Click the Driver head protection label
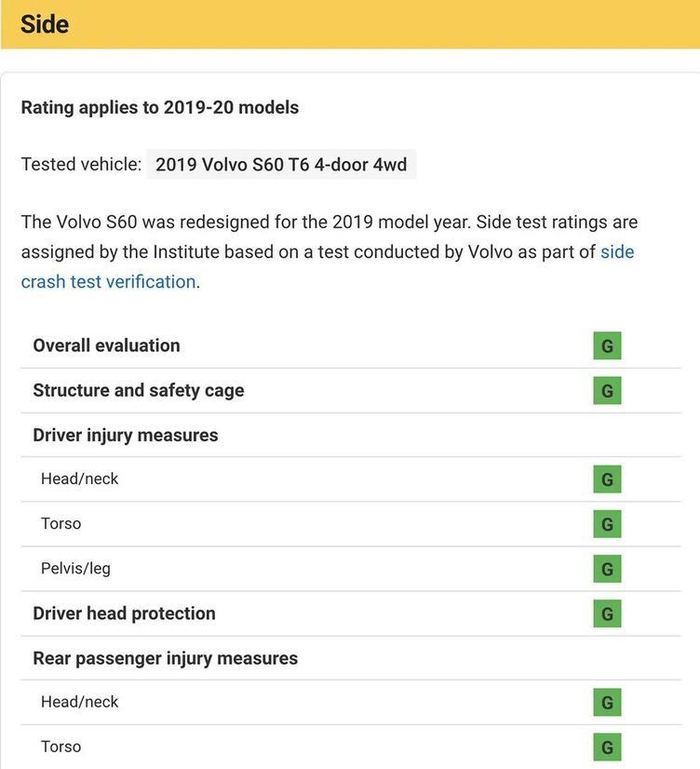Screen dimensions: 700x769 coord(124,613)
